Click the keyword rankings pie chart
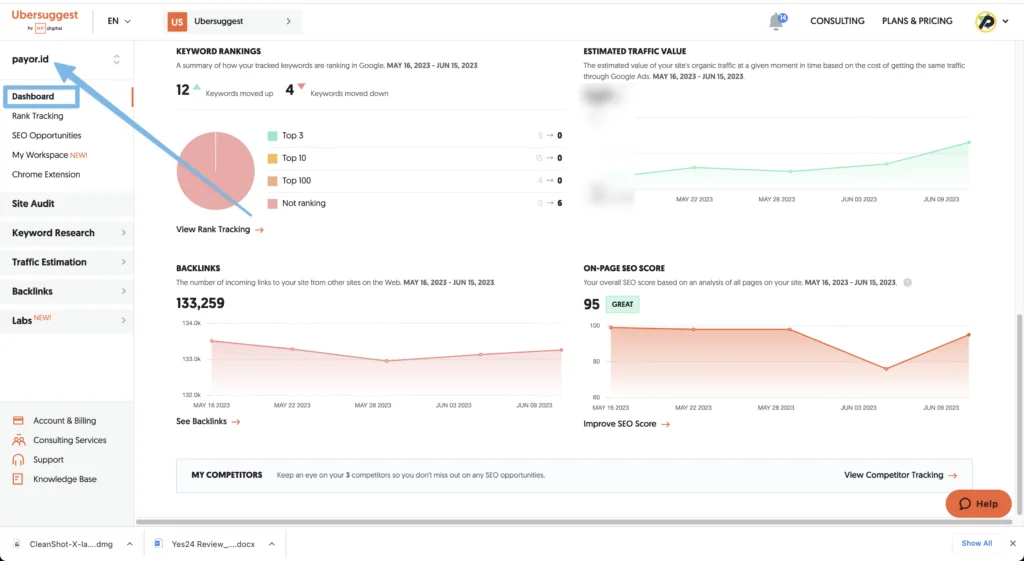 (x=216, y=171)
